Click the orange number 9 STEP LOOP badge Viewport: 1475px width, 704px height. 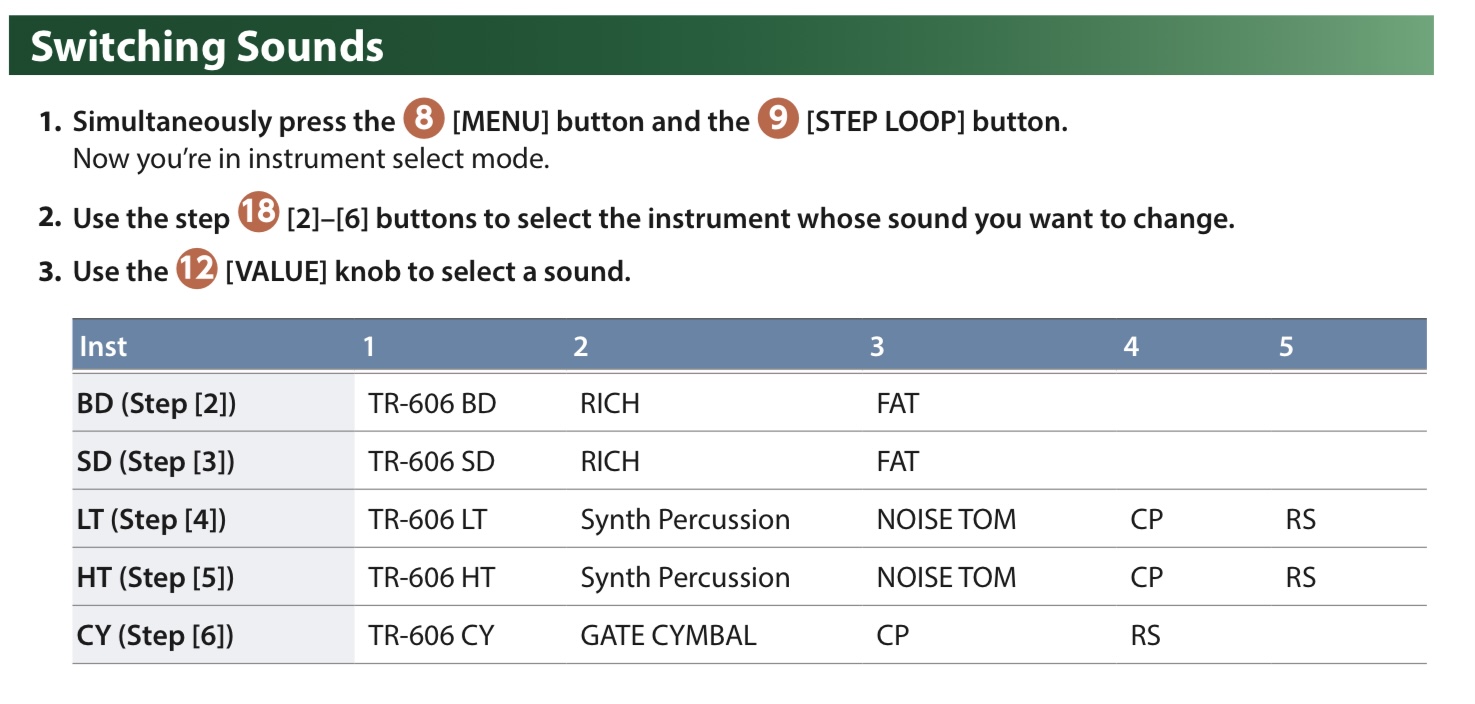(777, 120)
